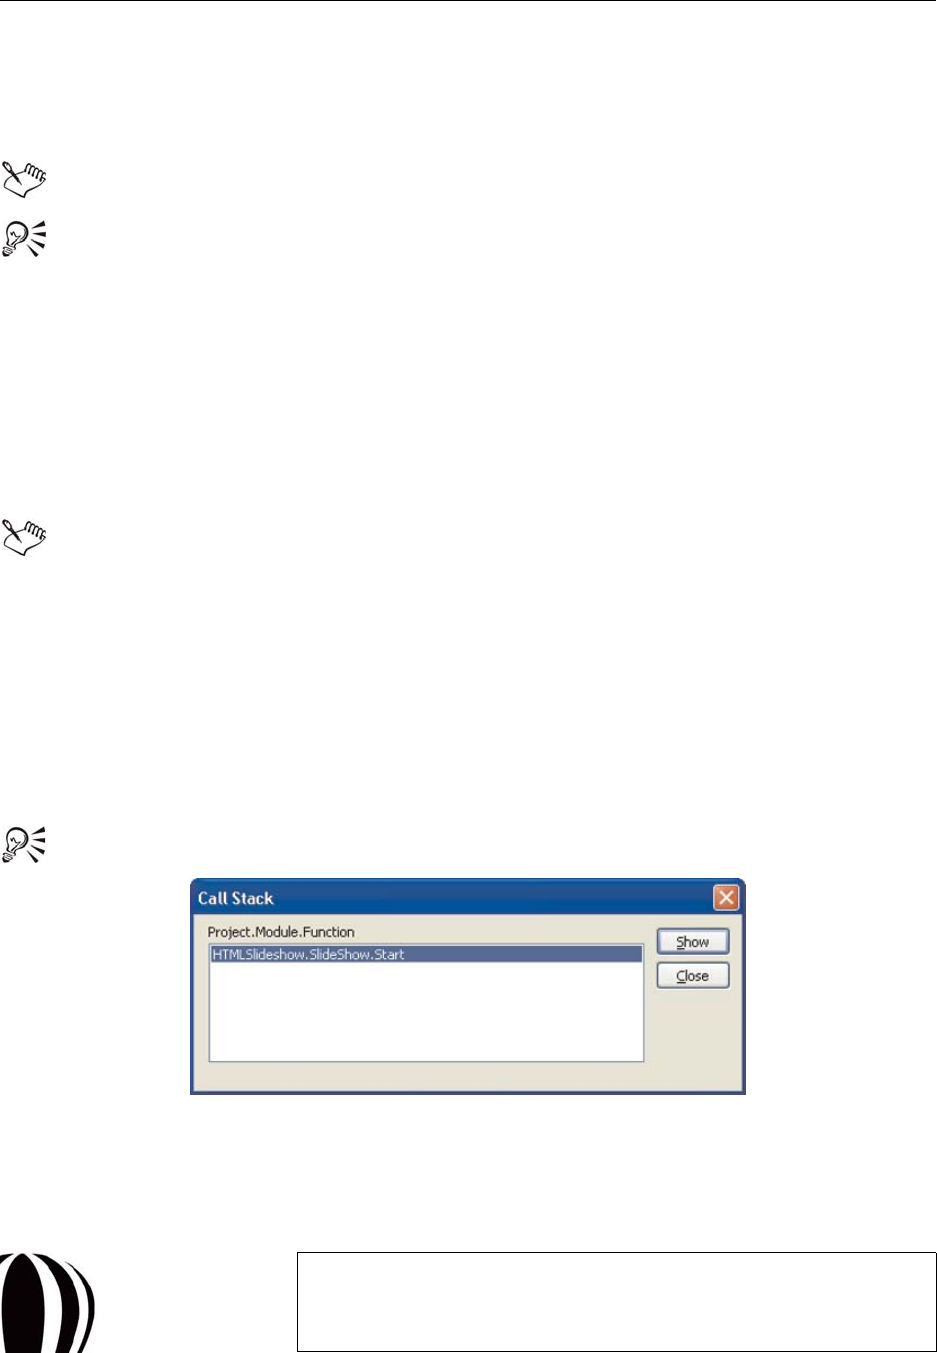This screenshot has width=937, height=1353.
Task: Click the Project.Module.Function label
Action: click(x=281, y=932)
